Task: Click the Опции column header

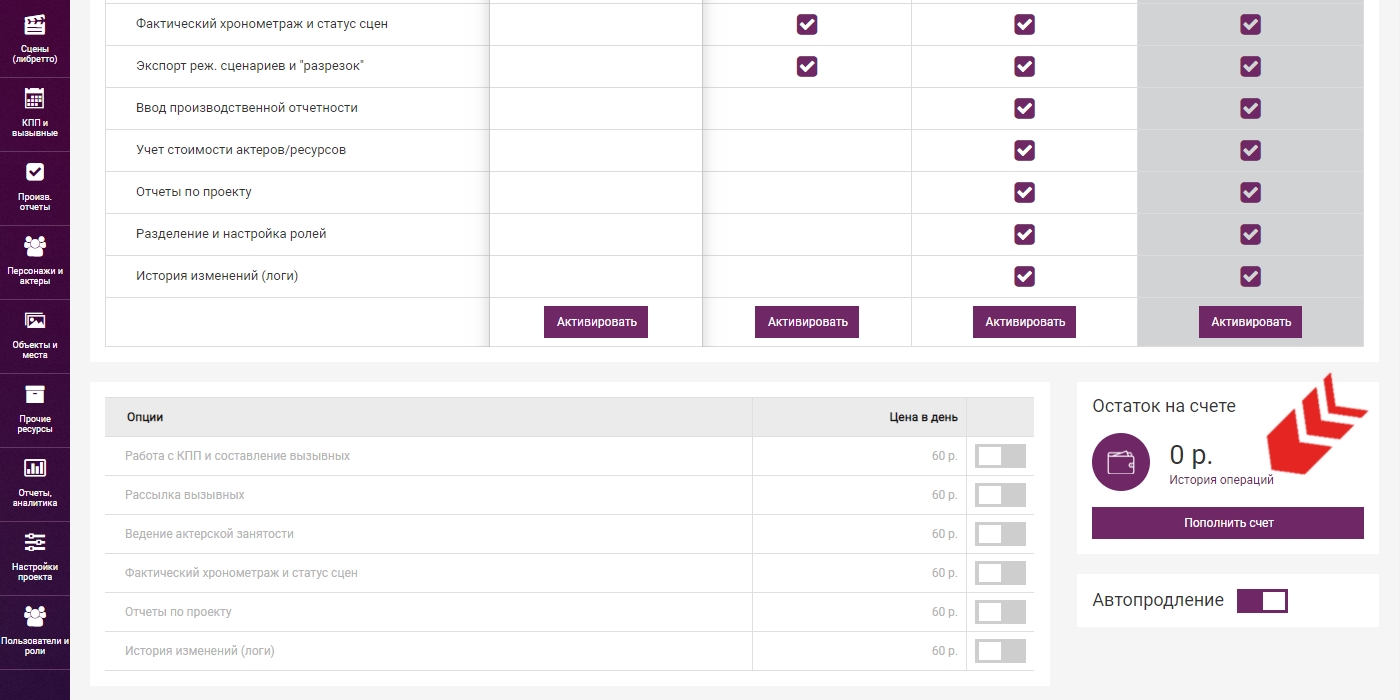Action: click(145, 417)
